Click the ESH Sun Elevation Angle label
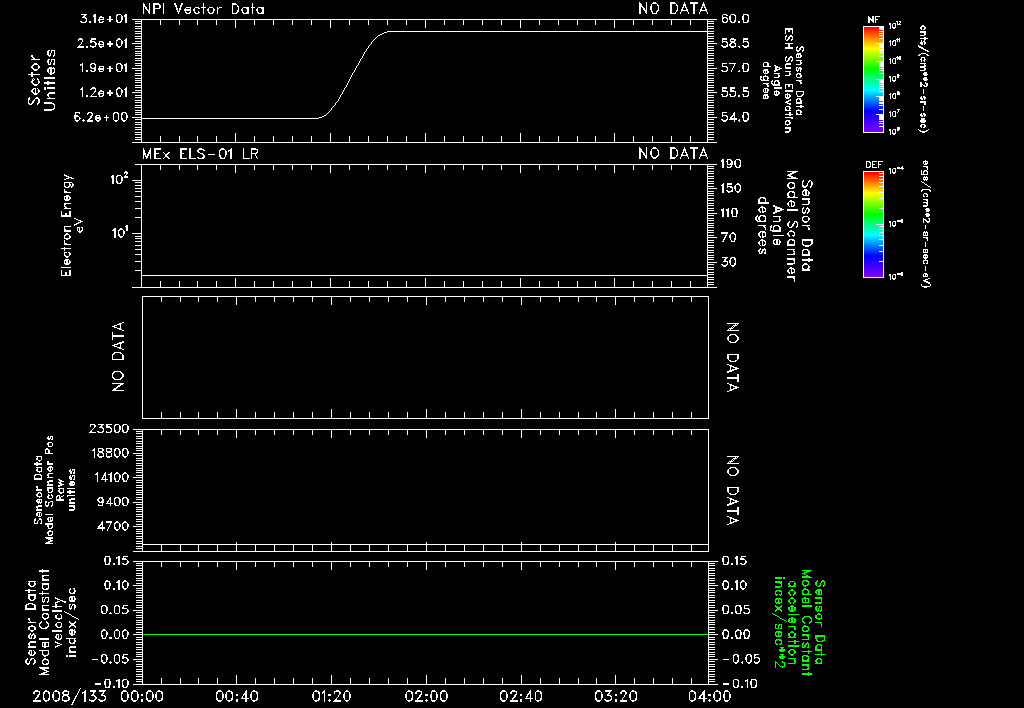The width and height of the screenshot is (1024, 708). pyautogui.click(x=782, y=80)
